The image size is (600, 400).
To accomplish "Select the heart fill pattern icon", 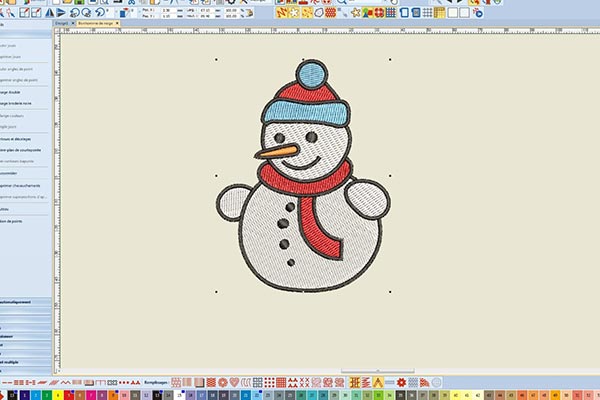I will (235, 382).
